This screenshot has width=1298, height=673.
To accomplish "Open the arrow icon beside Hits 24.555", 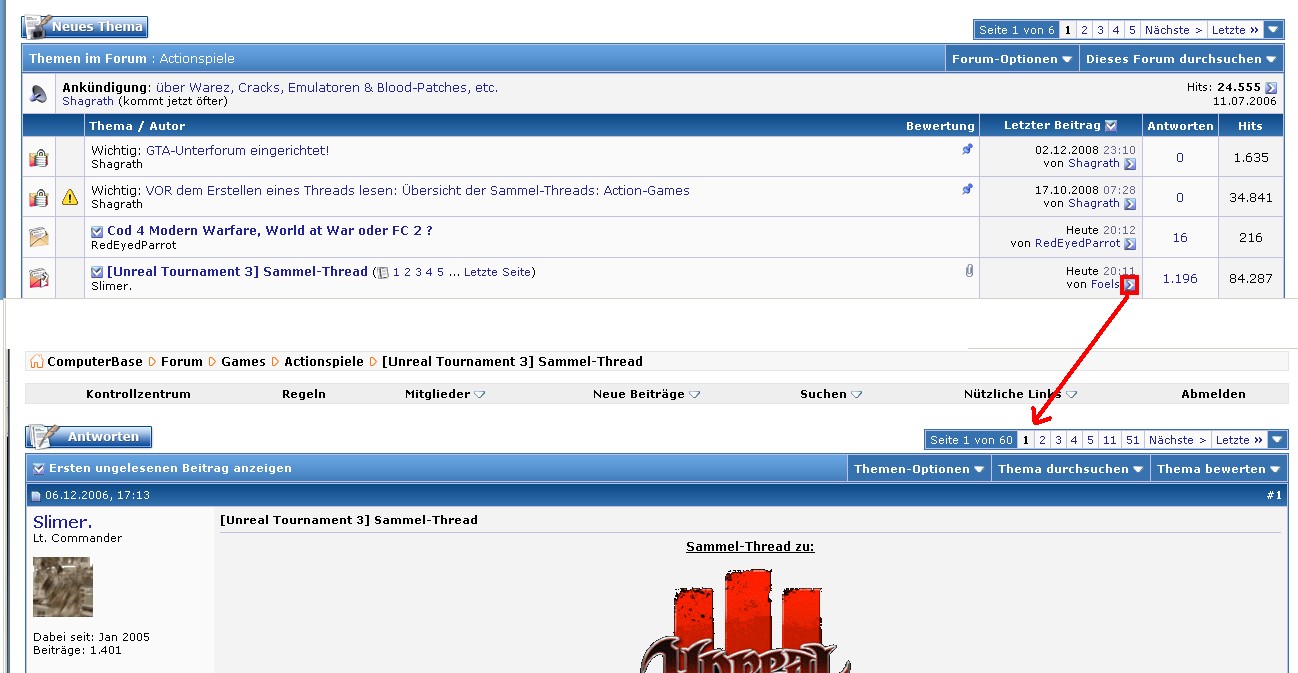I will pyautogui.click(x=1271, y=88).
